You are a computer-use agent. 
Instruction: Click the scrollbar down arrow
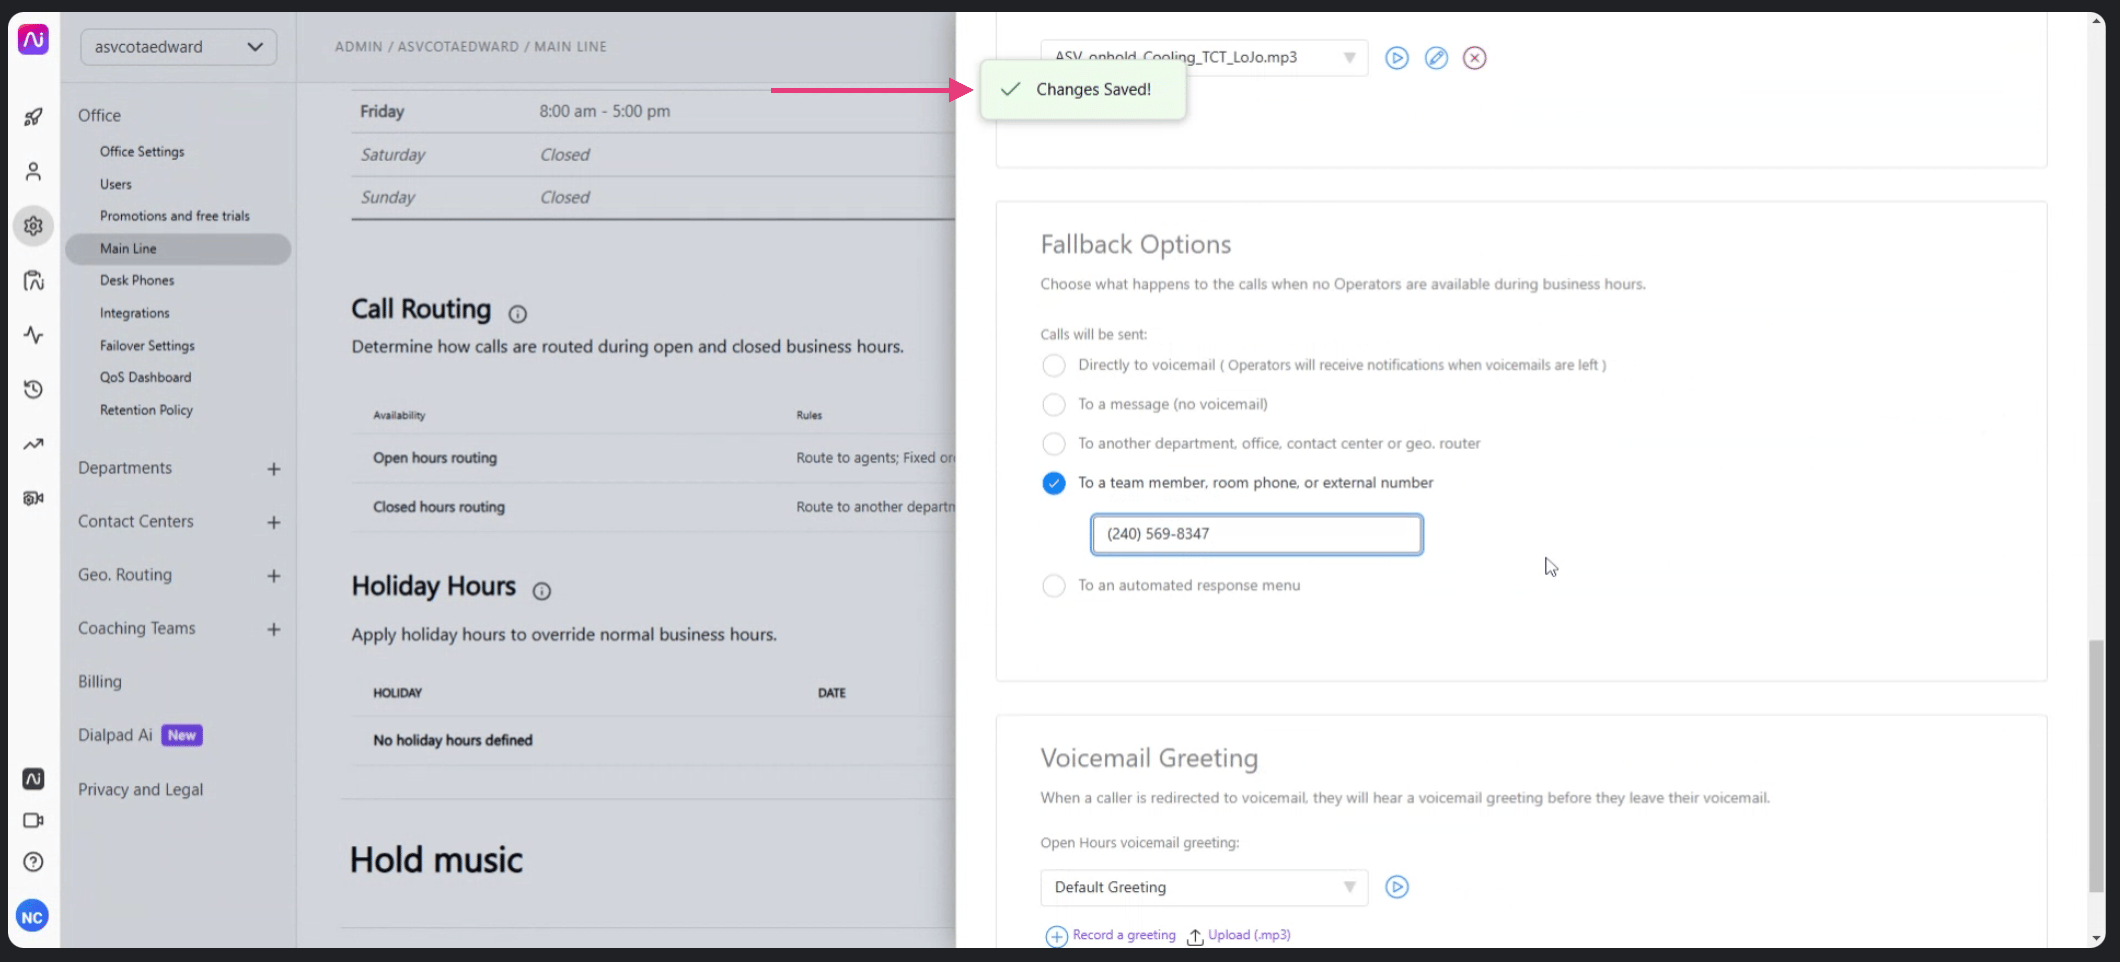[2096, 939]
